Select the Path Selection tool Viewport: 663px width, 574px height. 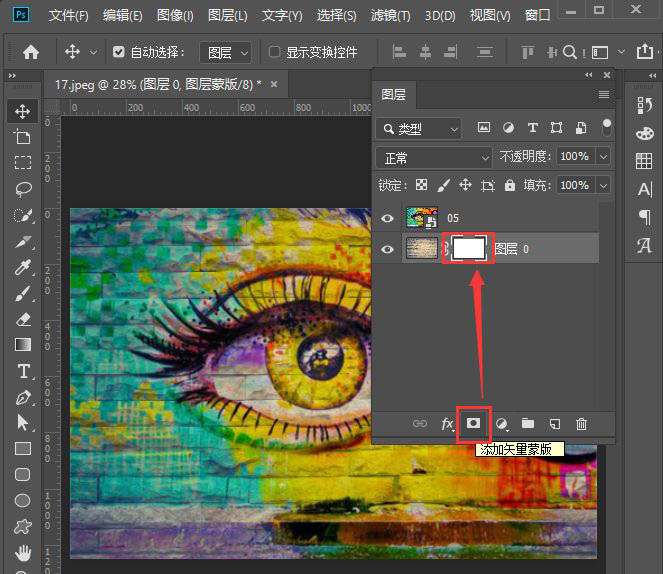(22, 423)
